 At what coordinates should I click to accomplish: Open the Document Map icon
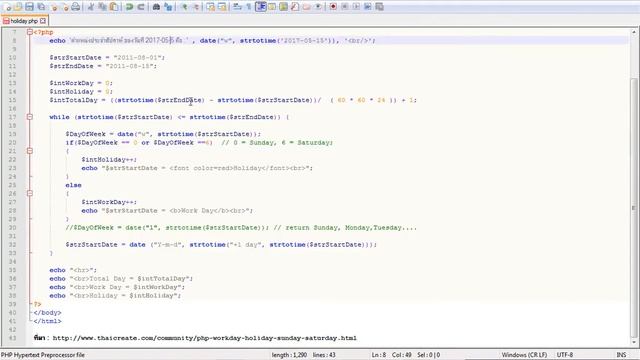(283, 7)
